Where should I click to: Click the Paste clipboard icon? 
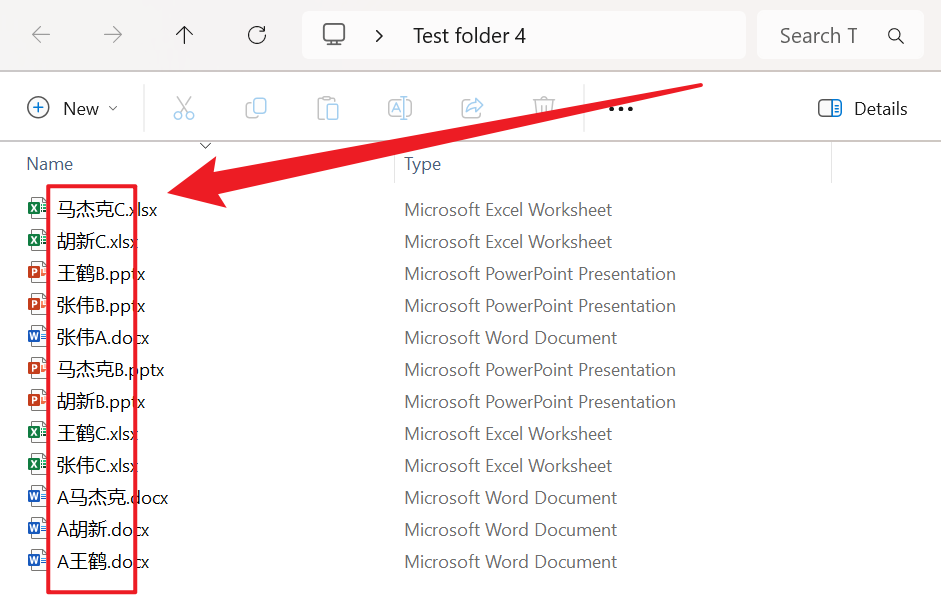(x=328, y=108)
